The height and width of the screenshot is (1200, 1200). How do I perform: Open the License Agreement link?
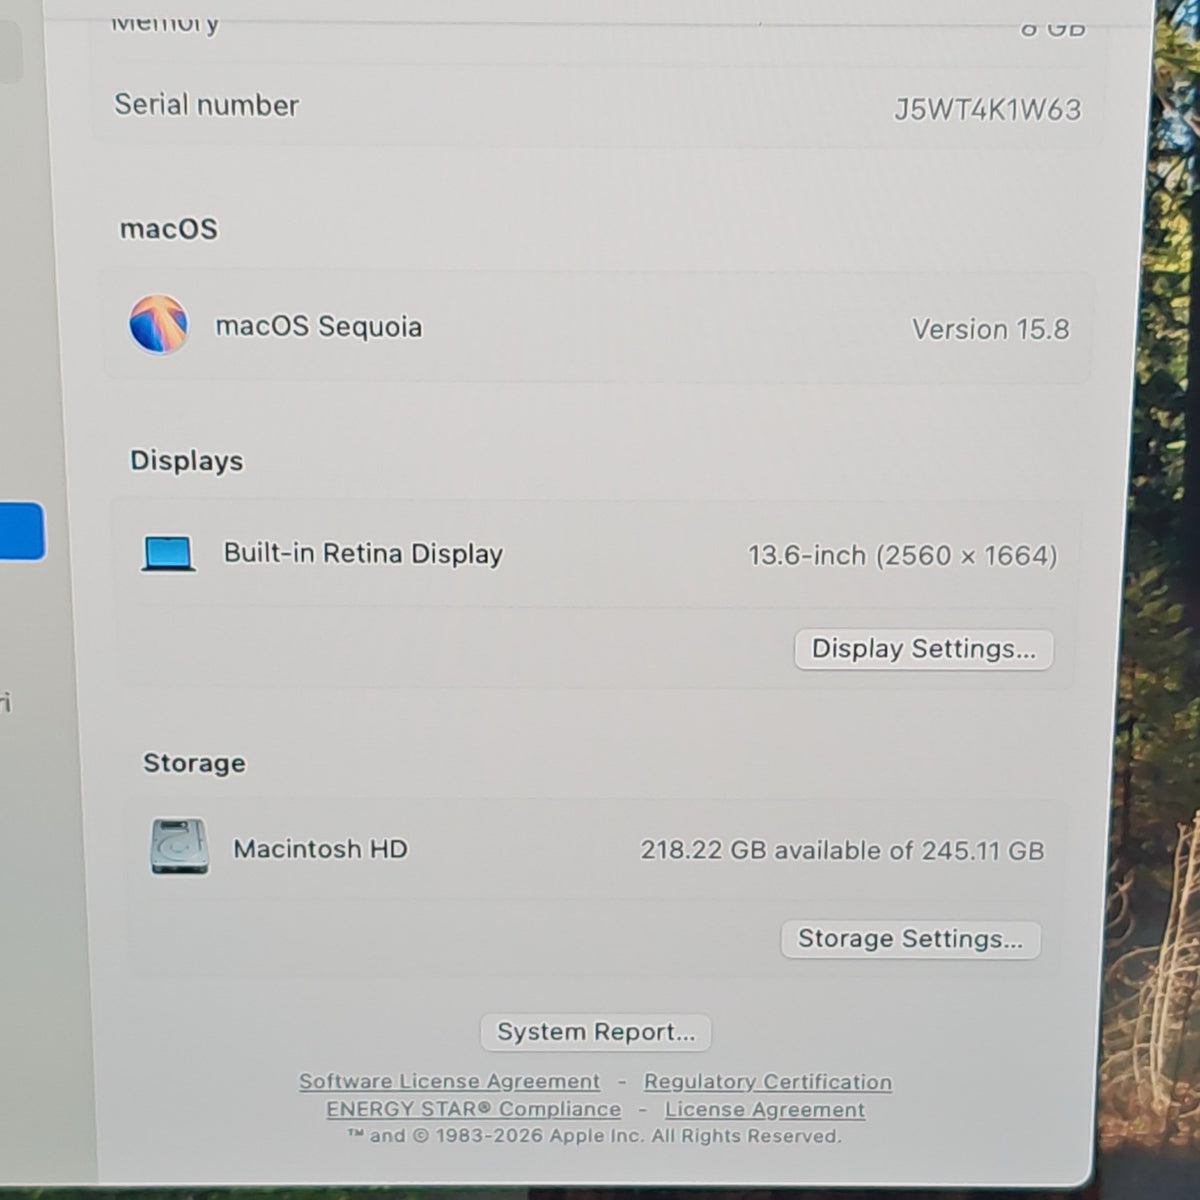(x=765, y=1110)
